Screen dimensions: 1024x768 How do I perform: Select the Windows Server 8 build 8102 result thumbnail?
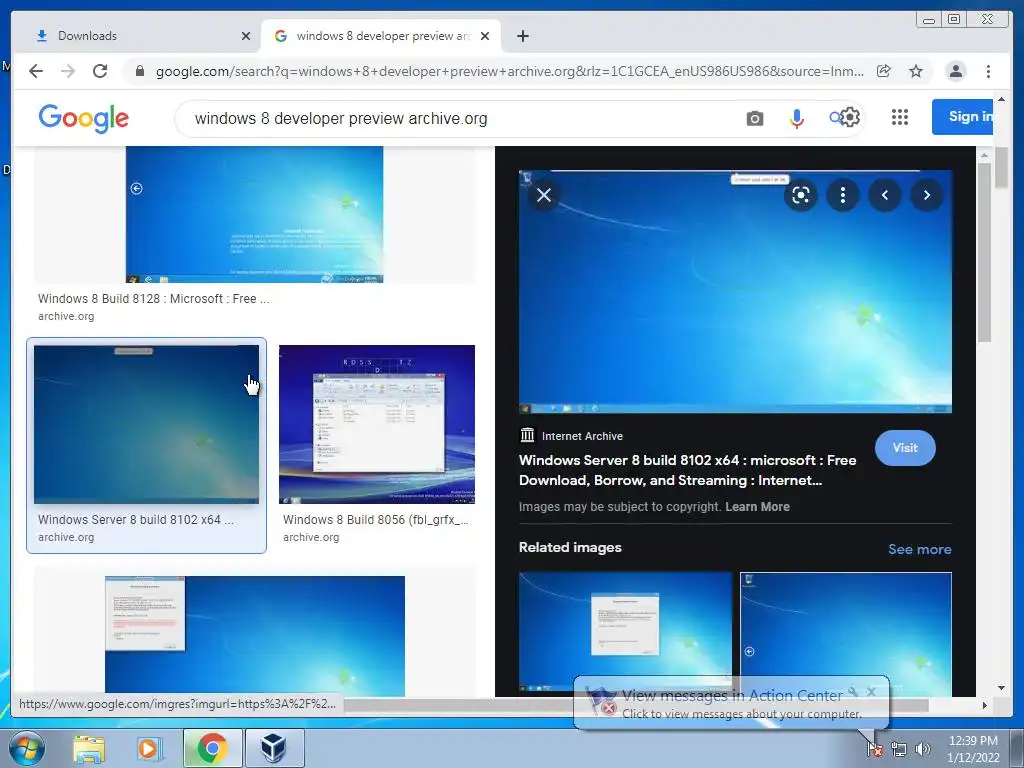[x=146, y=424]
